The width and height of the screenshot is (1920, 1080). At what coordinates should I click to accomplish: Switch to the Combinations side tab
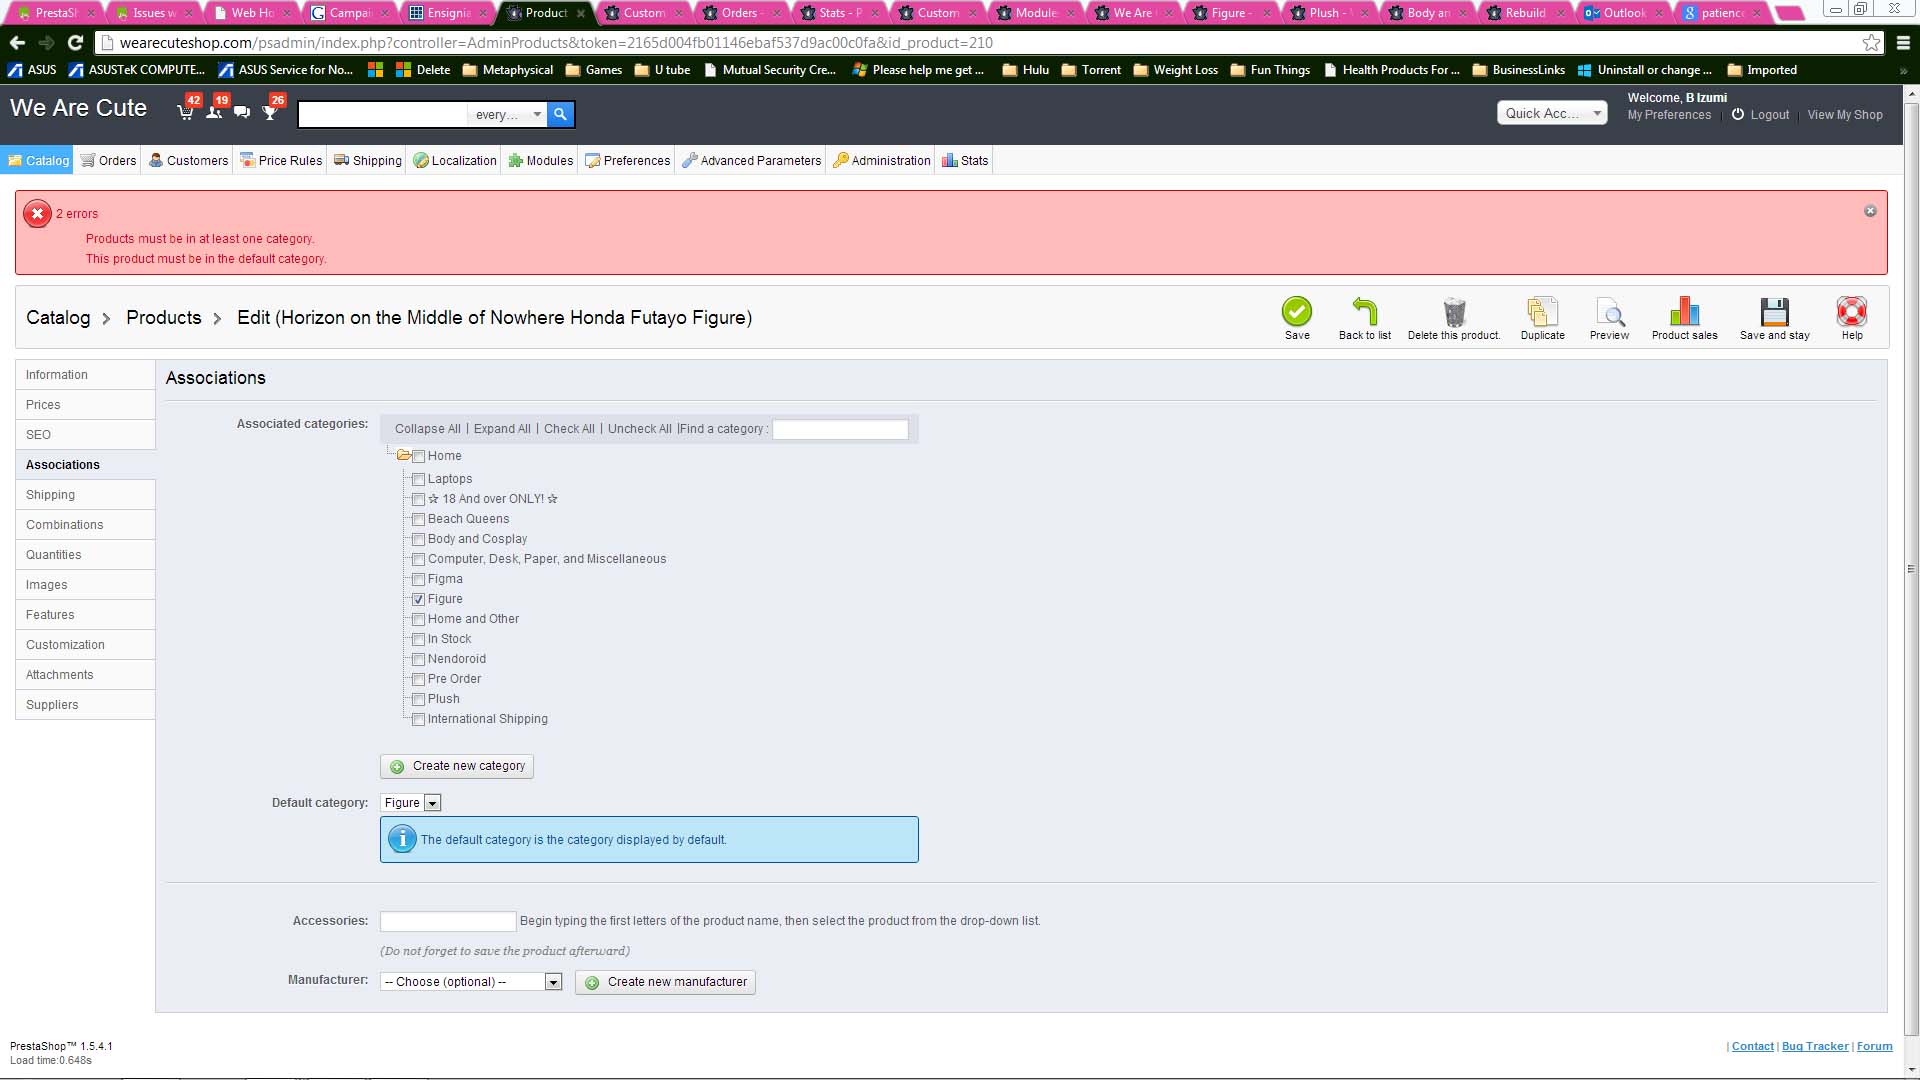(x=65, y=525)
